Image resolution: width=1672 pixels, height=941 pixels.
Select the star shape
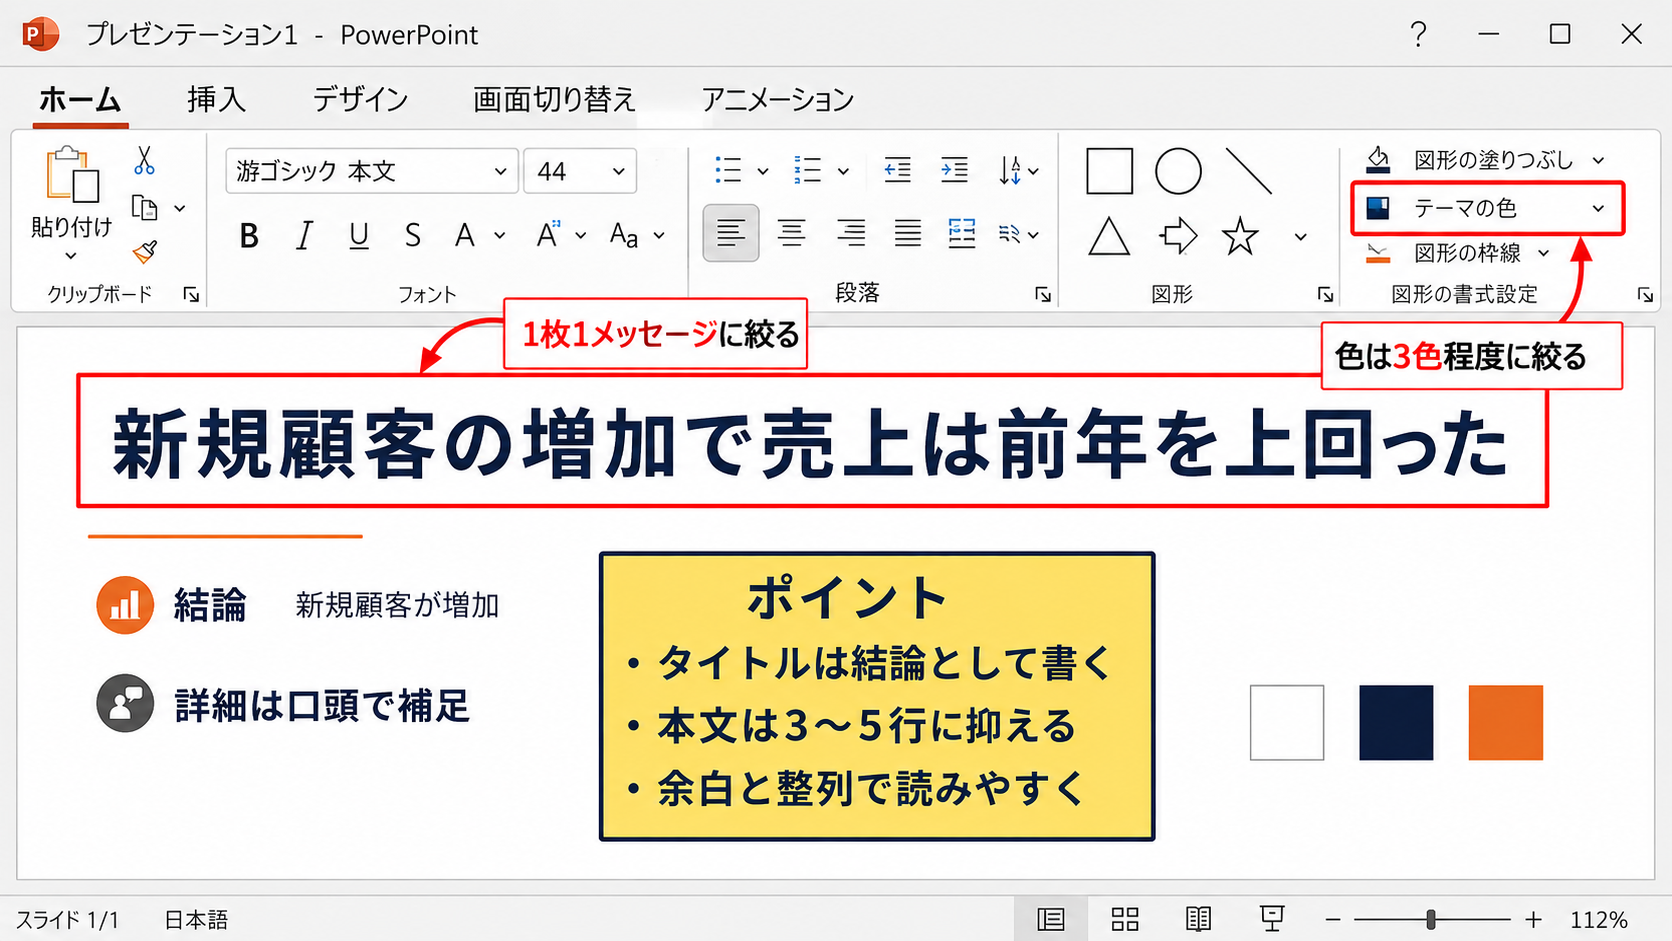[x=1240, y=237]
